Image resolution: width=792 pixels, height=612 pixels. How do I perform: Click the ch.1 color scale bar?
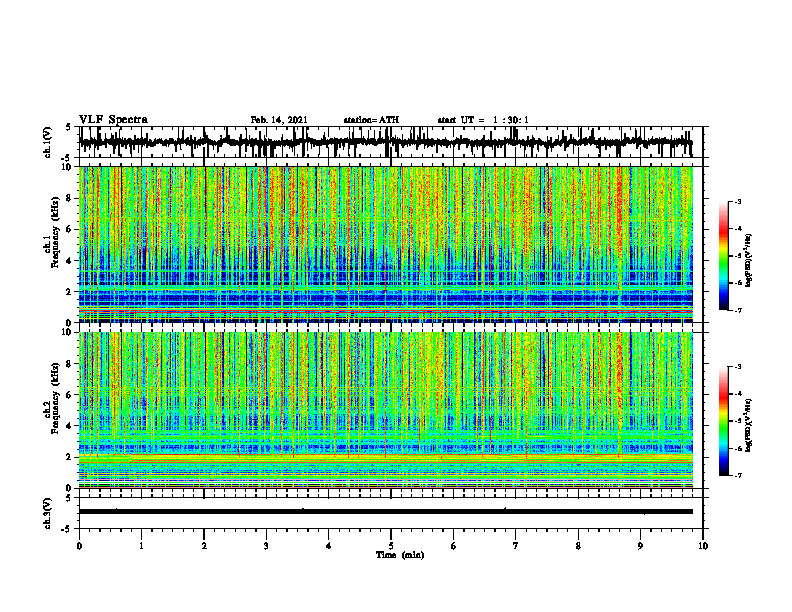[723, 256]
